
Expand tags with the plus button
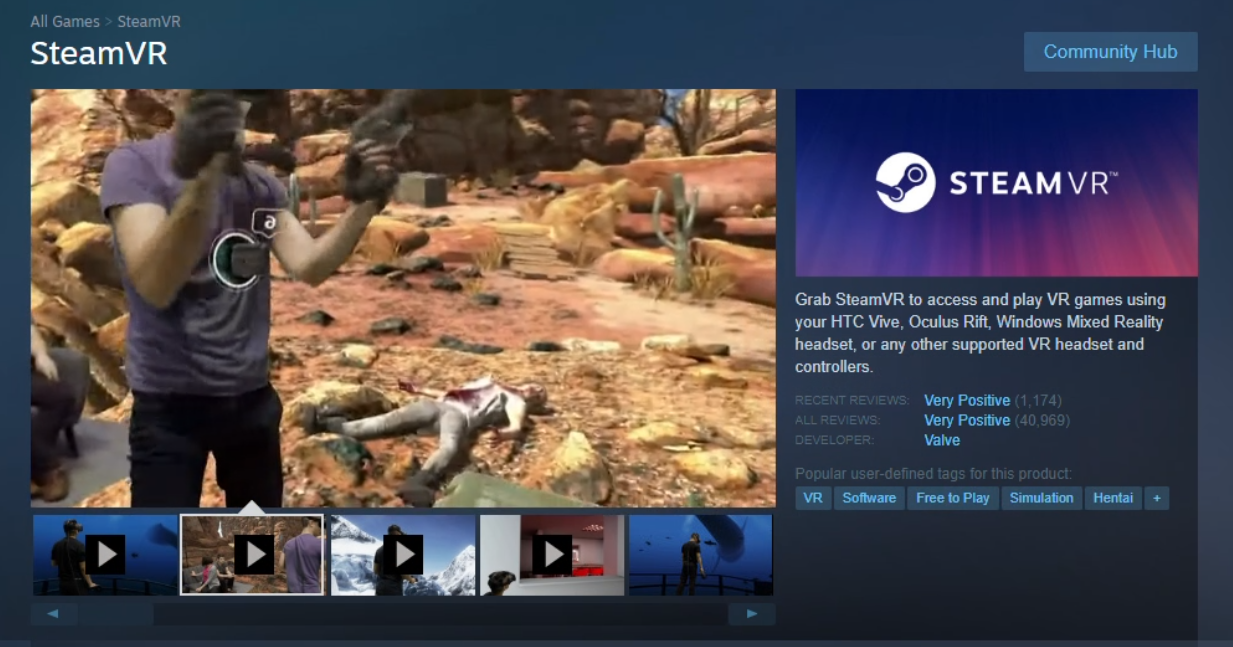click(x=1157, y=498)
